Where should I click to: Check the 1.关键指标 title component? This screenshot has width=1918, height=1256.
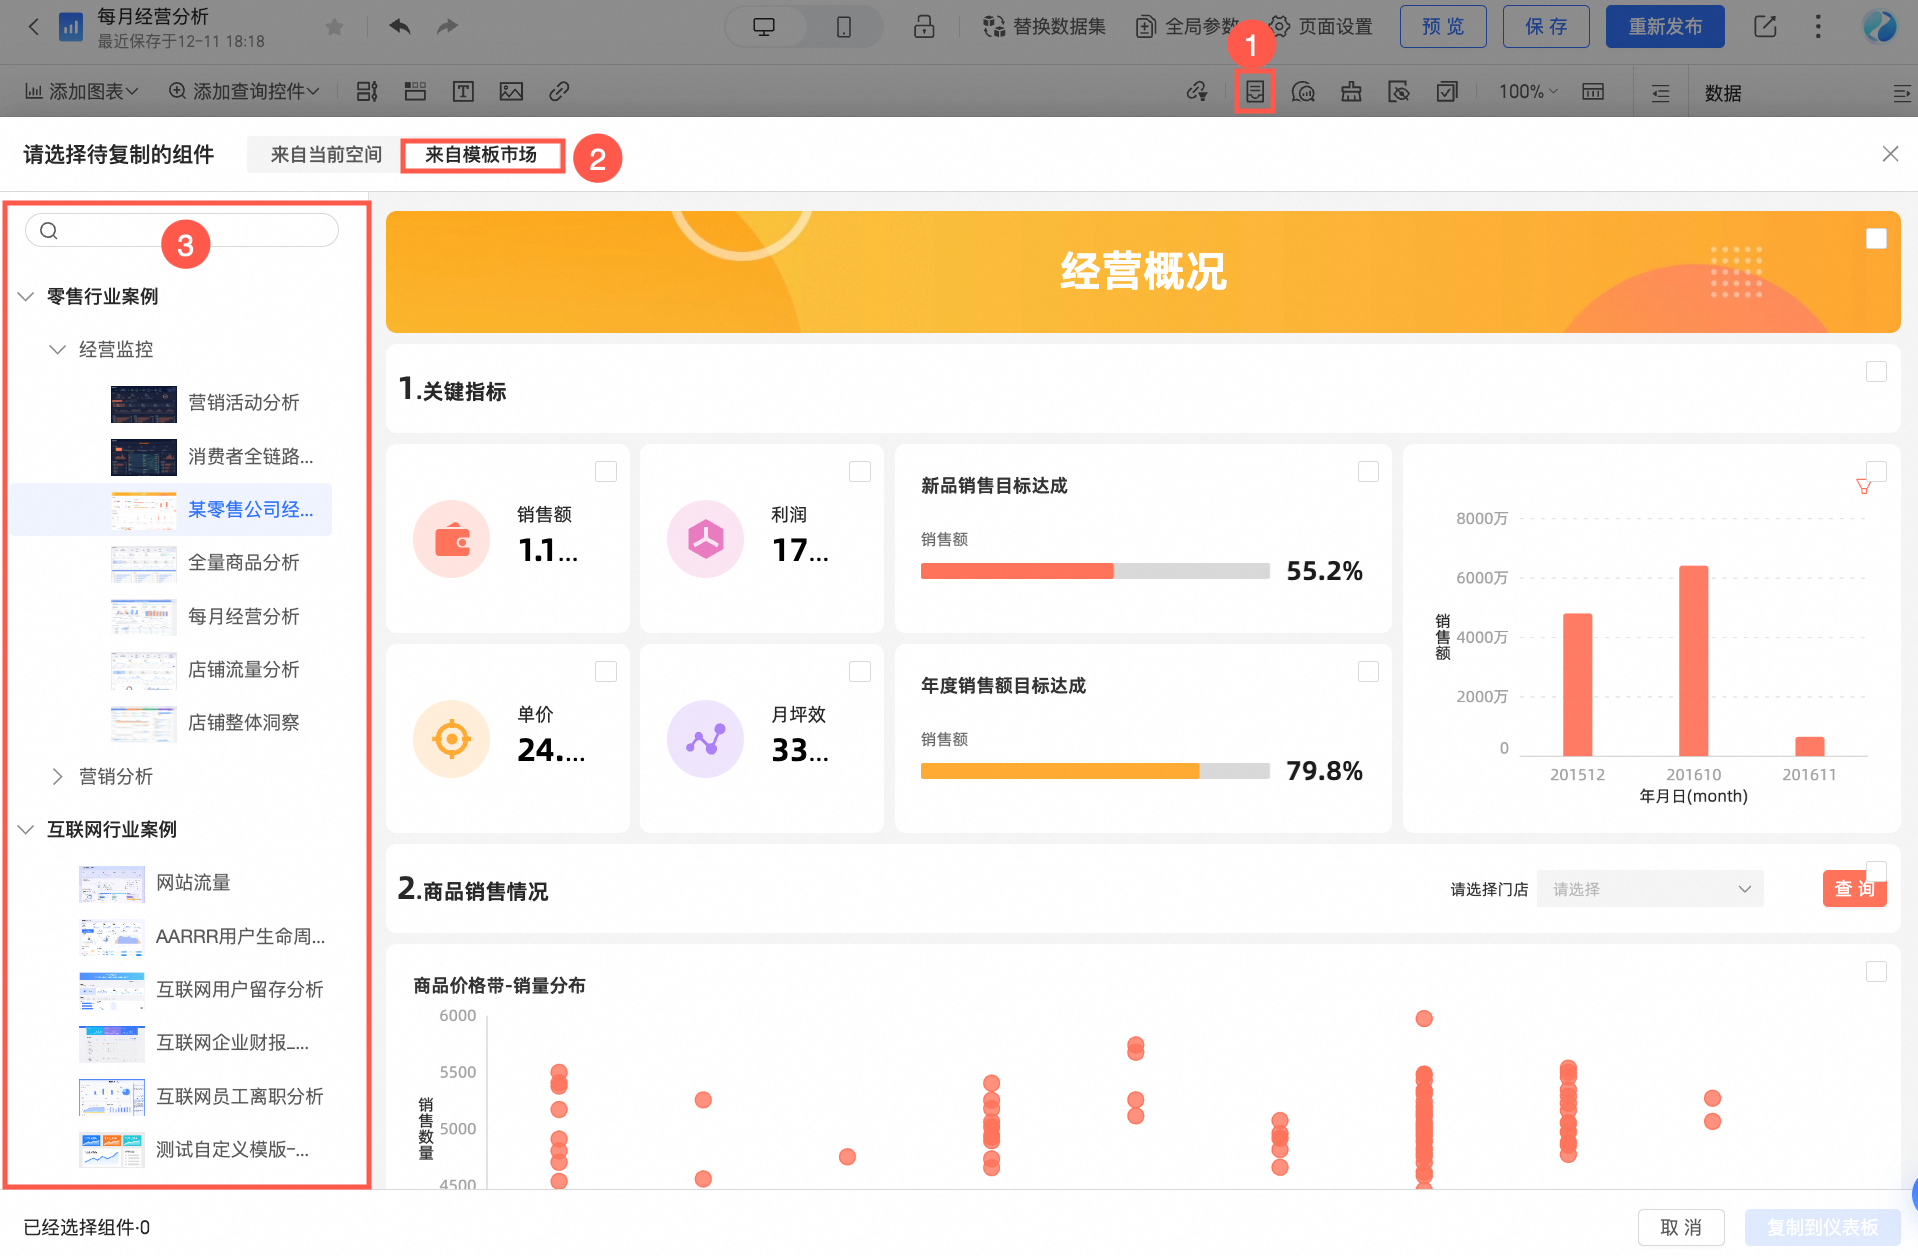(1876, 371)
